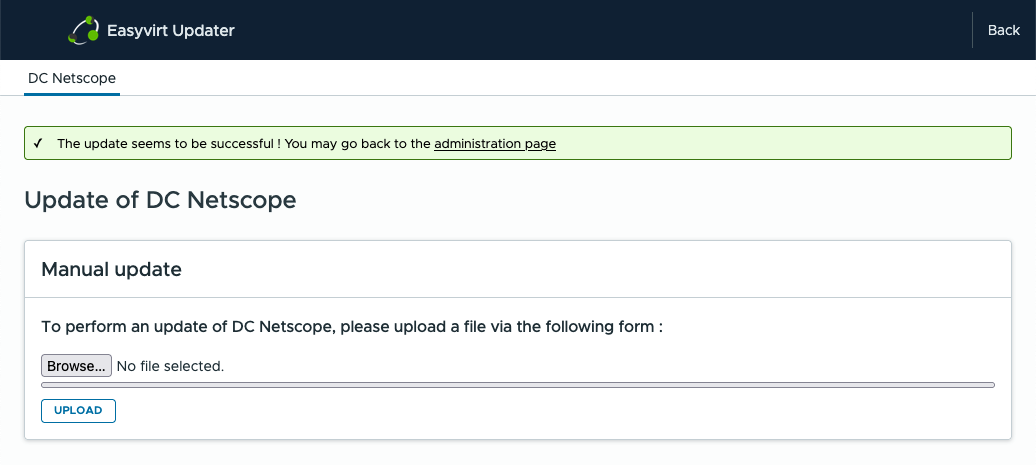
Task: Click the blue underline beneath DC Netscope tab
Action: [x=72, y=94]
